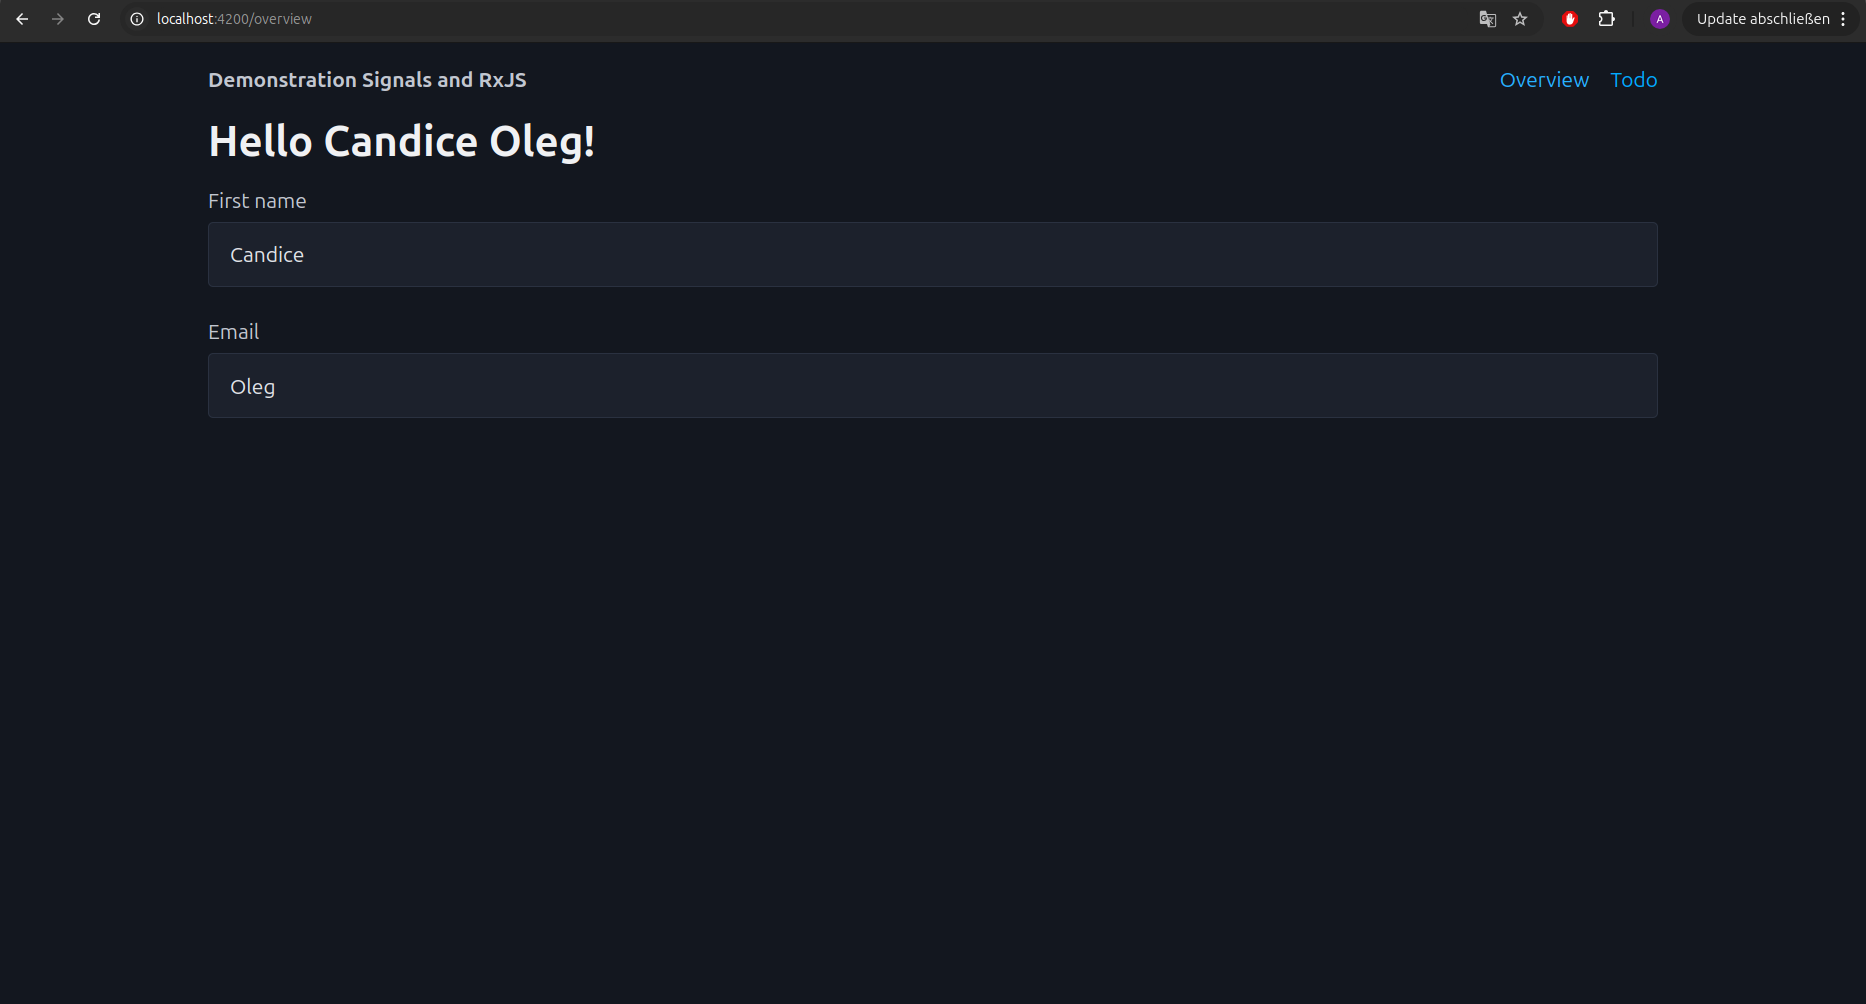Bookmark this page with the star icon

tap(1520, 19)
